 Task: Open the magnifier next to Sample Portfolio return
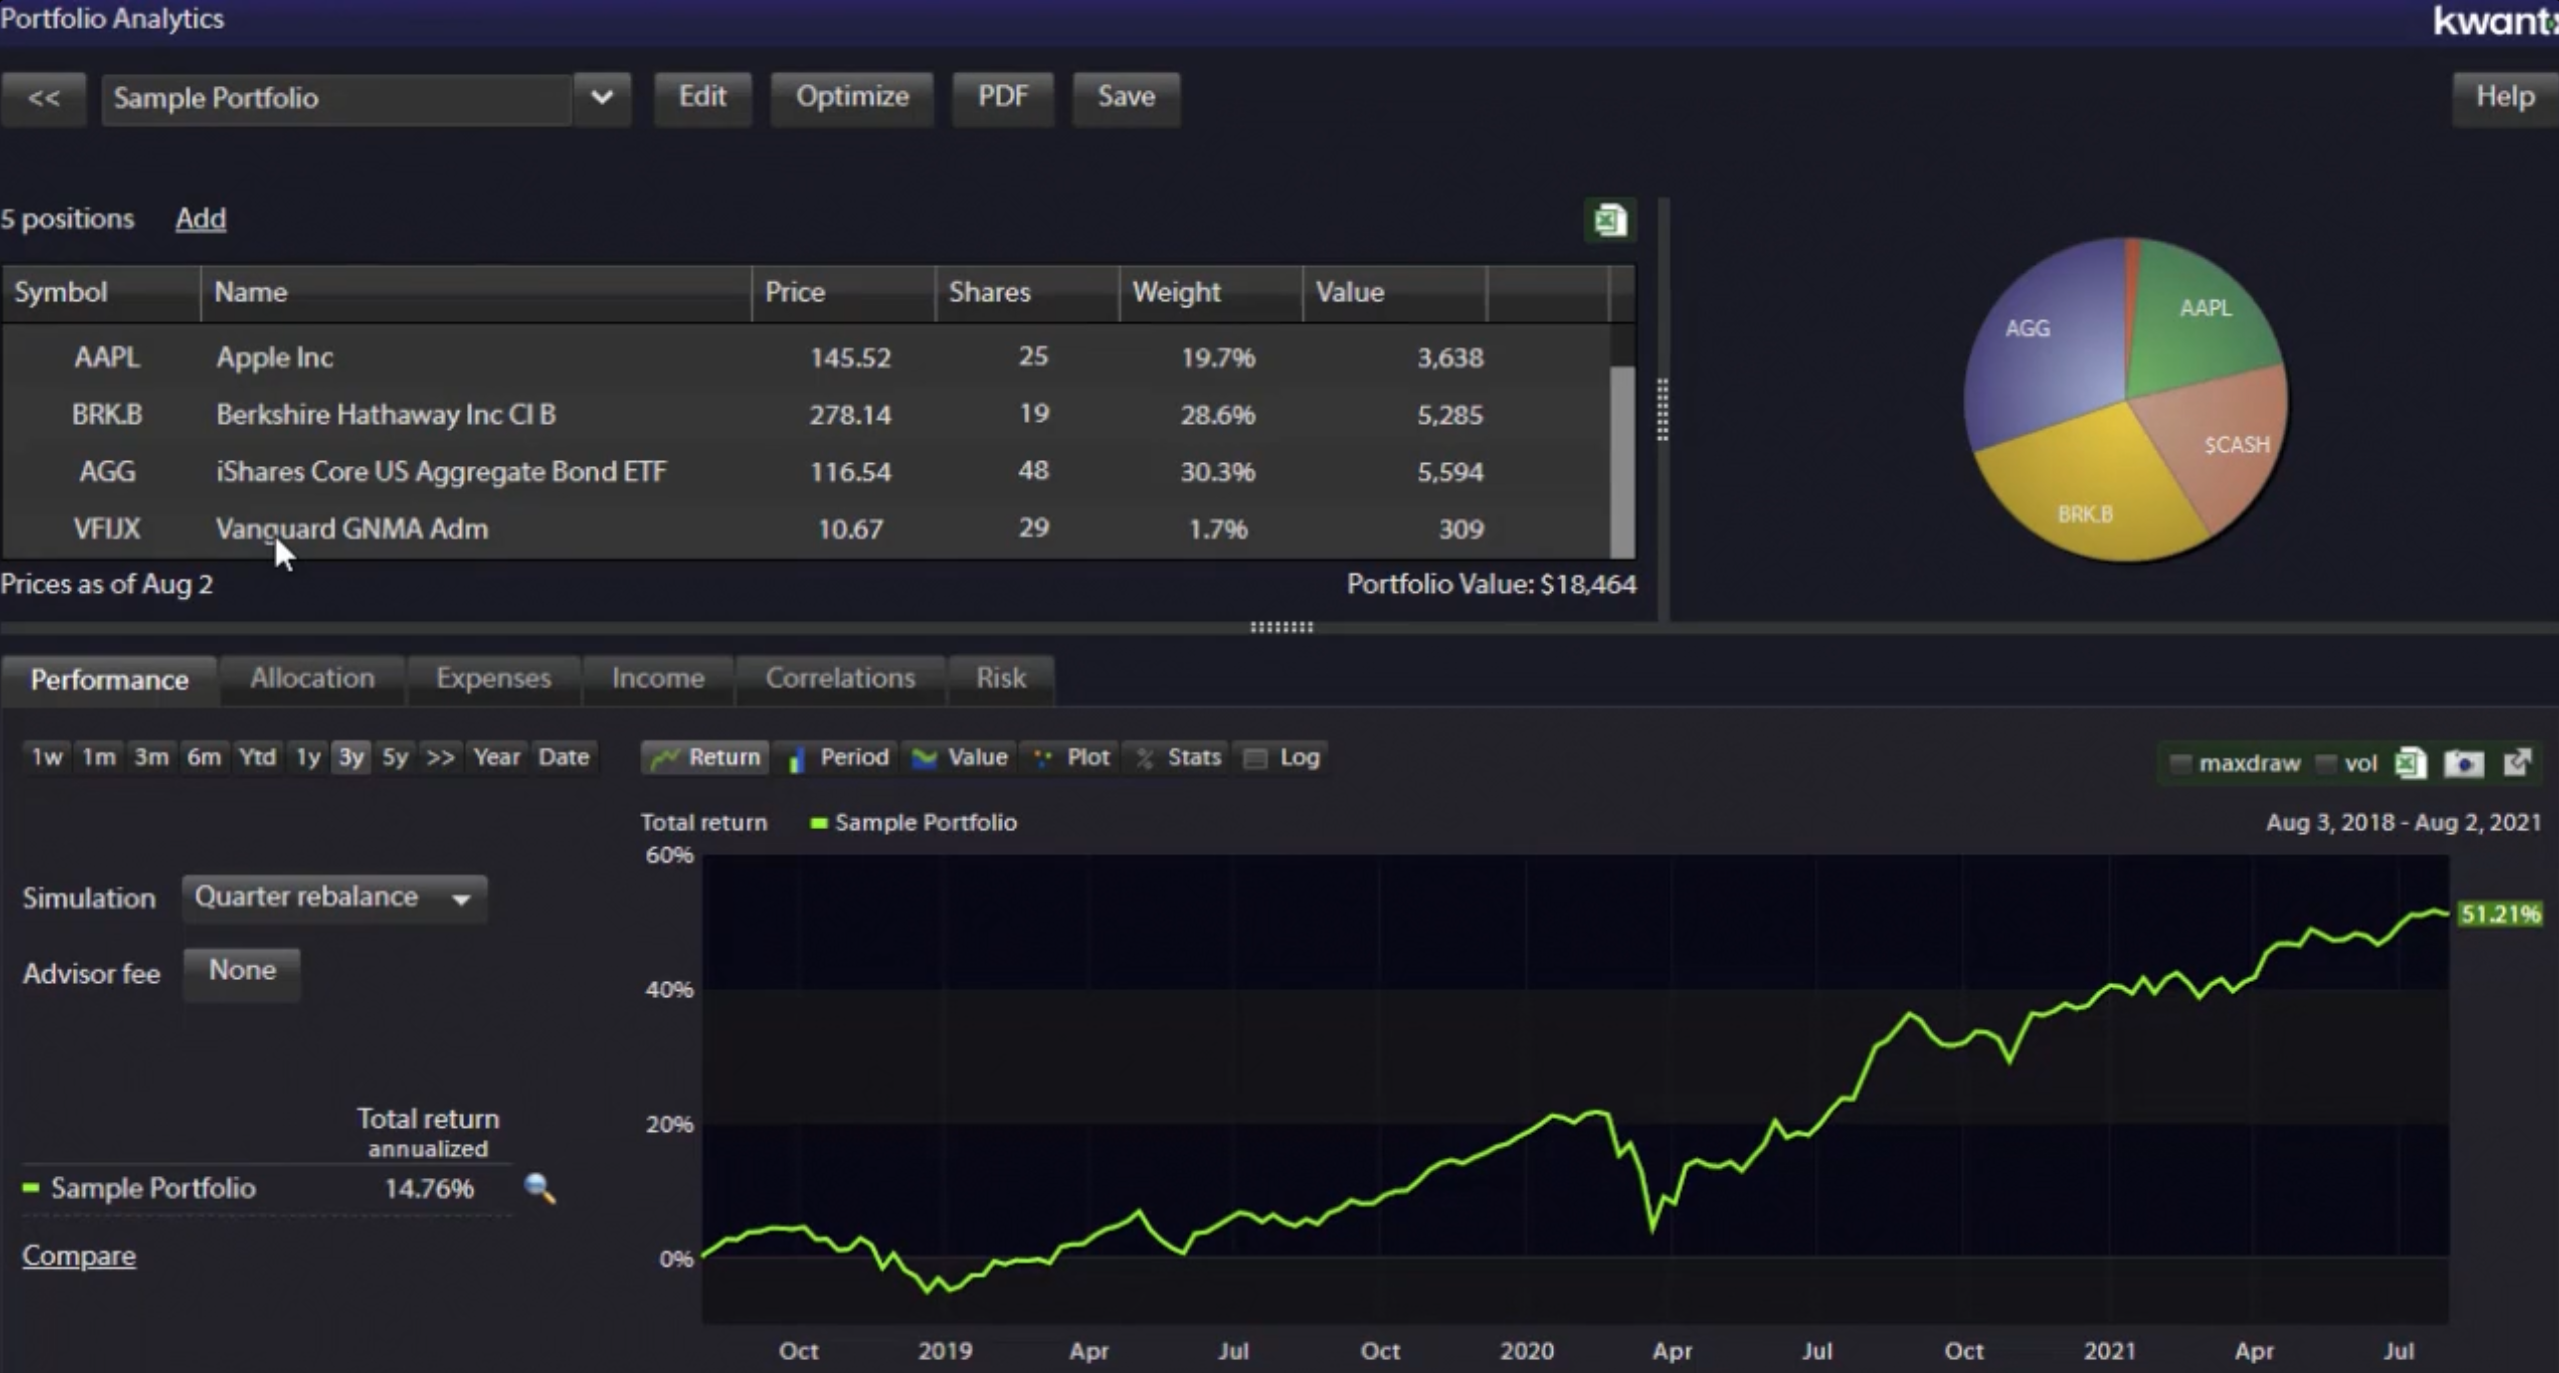click(x=540, y=1189)
